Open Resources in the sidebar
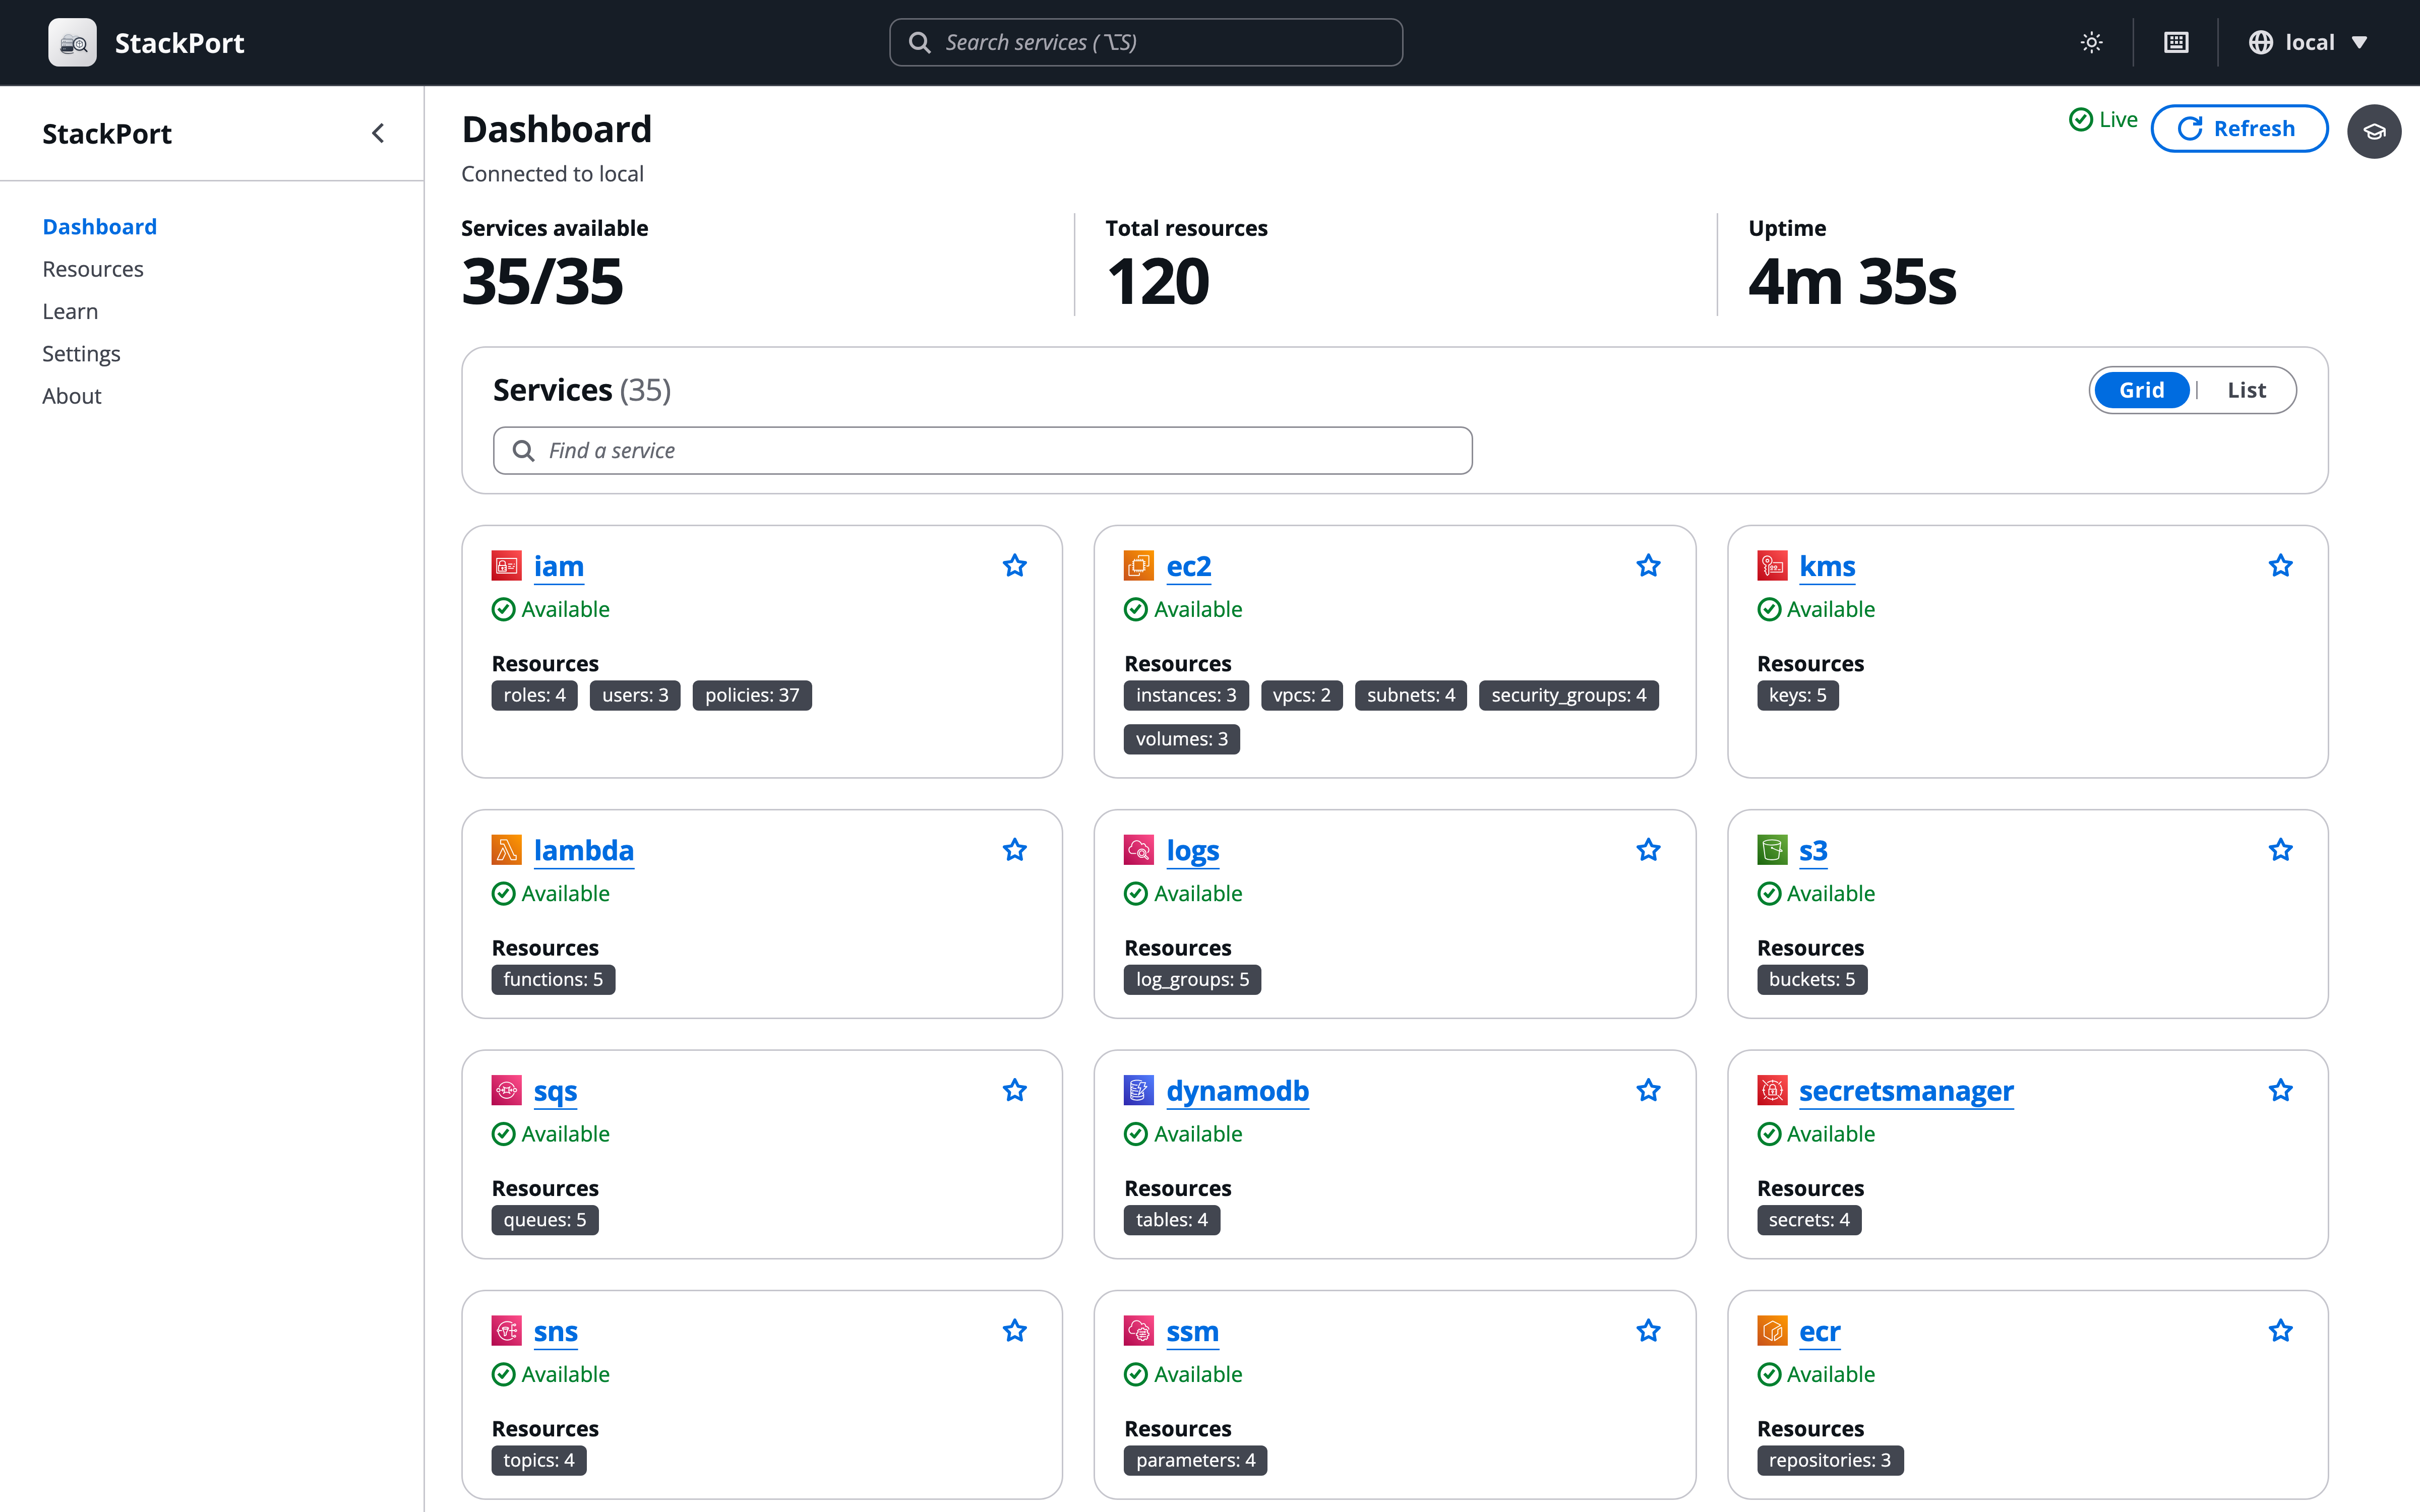Screen dimensions: 2420x1512 tap(93, 269)
